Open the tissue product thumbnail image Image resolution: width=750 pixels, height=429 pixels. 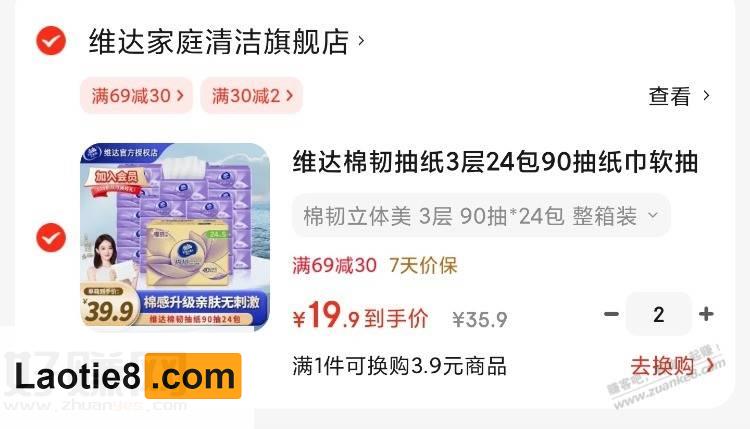[x=175, y=236]
